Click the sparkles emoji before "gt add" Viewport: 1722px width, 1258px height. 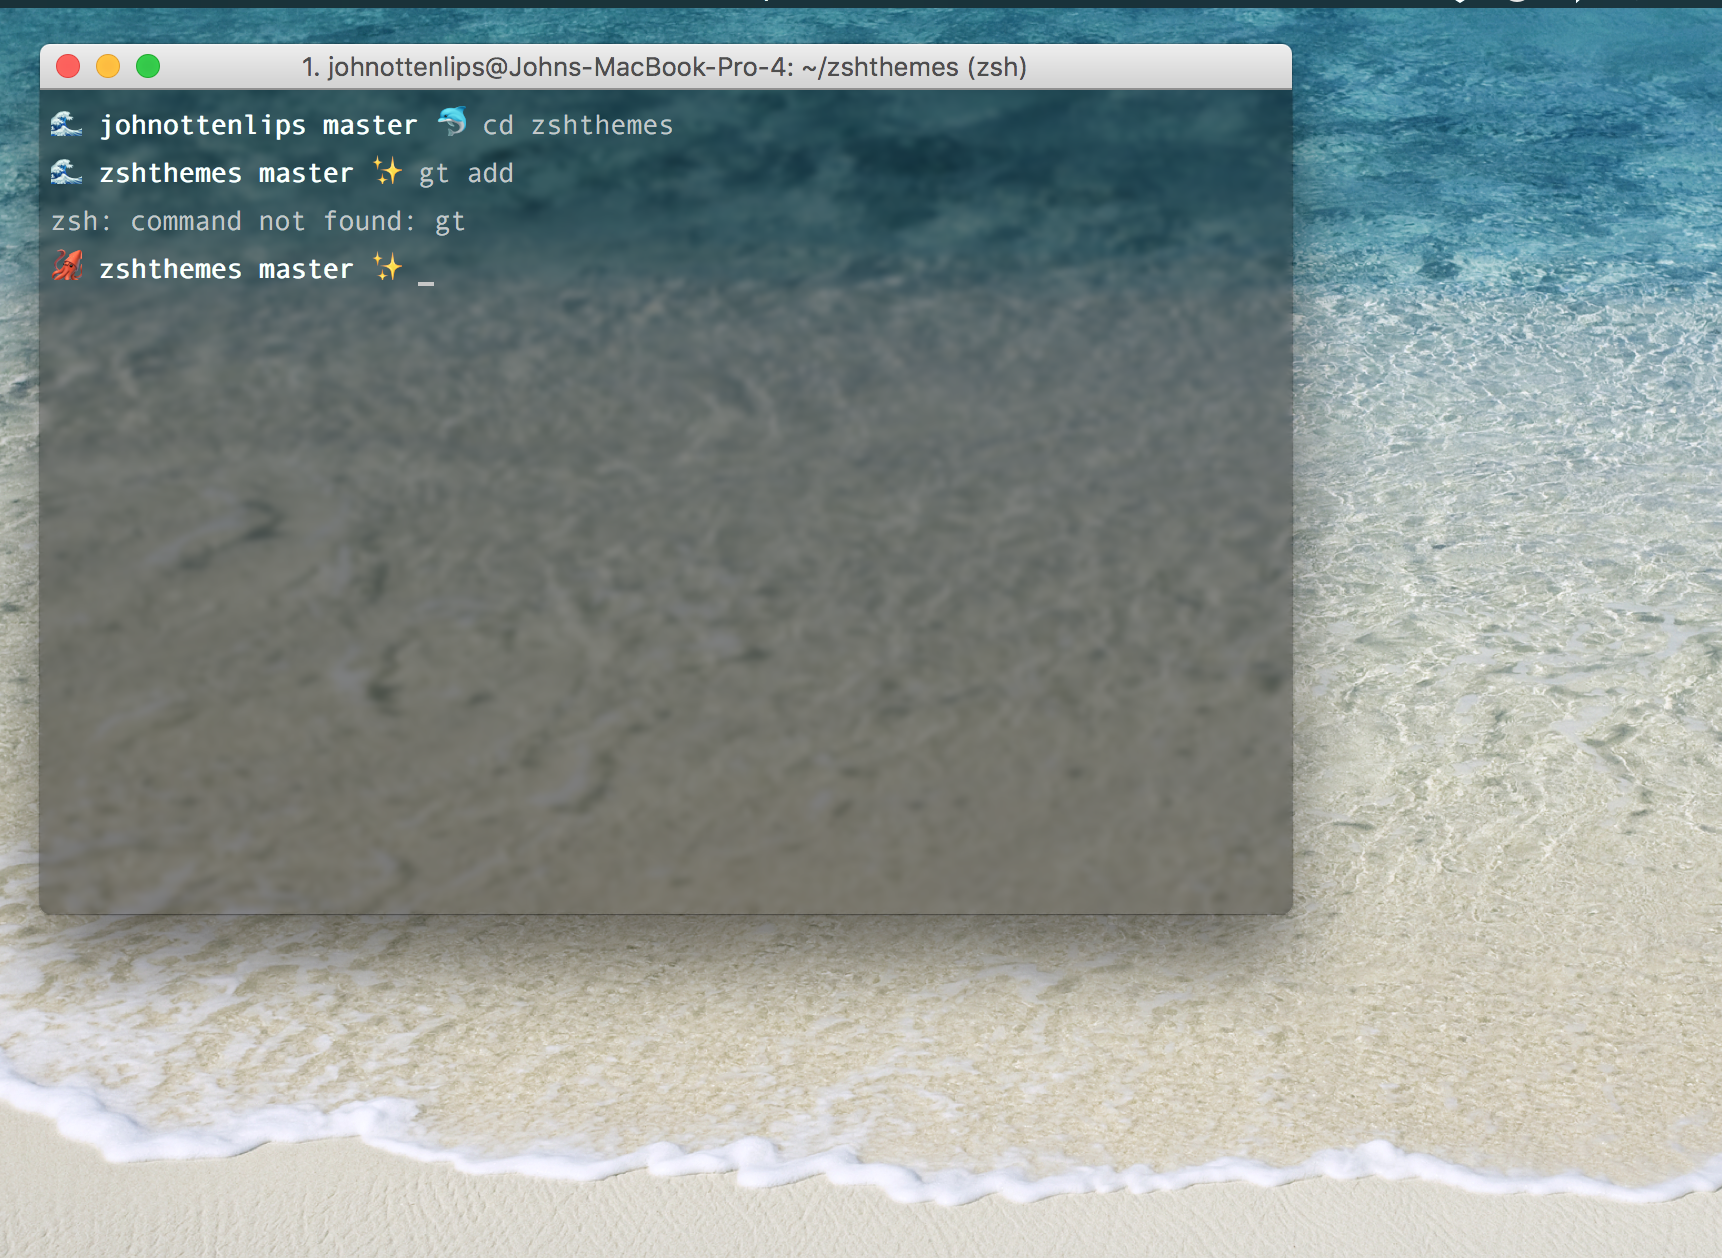click(x=387, y=172)
